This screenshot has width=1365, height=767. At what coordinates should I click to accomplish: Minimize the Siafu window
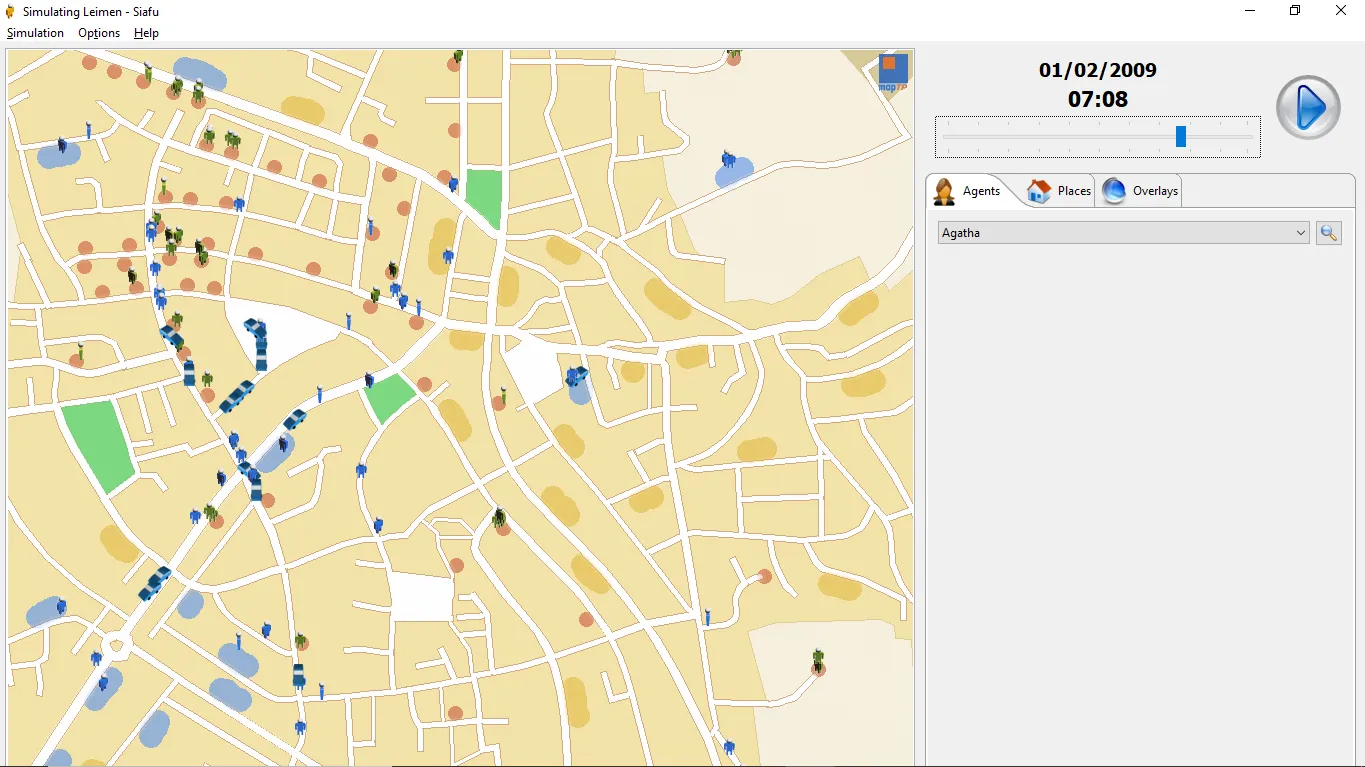click(1250, 11)
